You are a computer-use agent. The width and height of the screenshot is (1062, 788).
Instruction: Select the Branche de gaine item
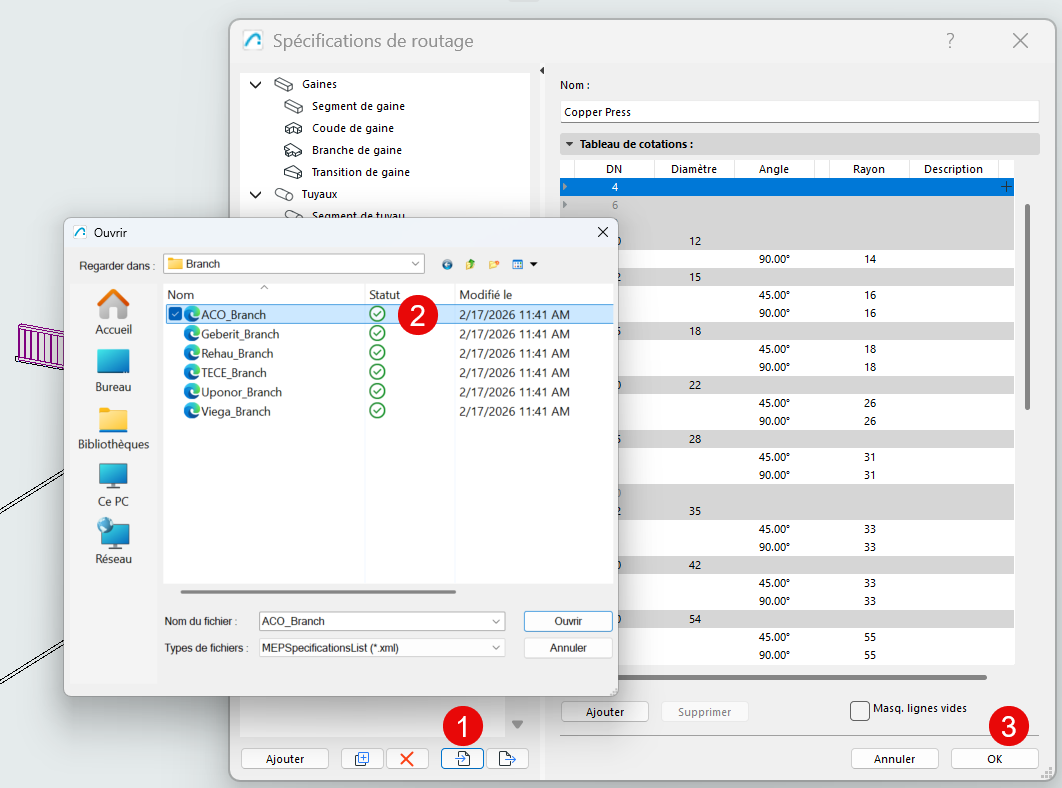pyautogui.click(x=357, y=150)
